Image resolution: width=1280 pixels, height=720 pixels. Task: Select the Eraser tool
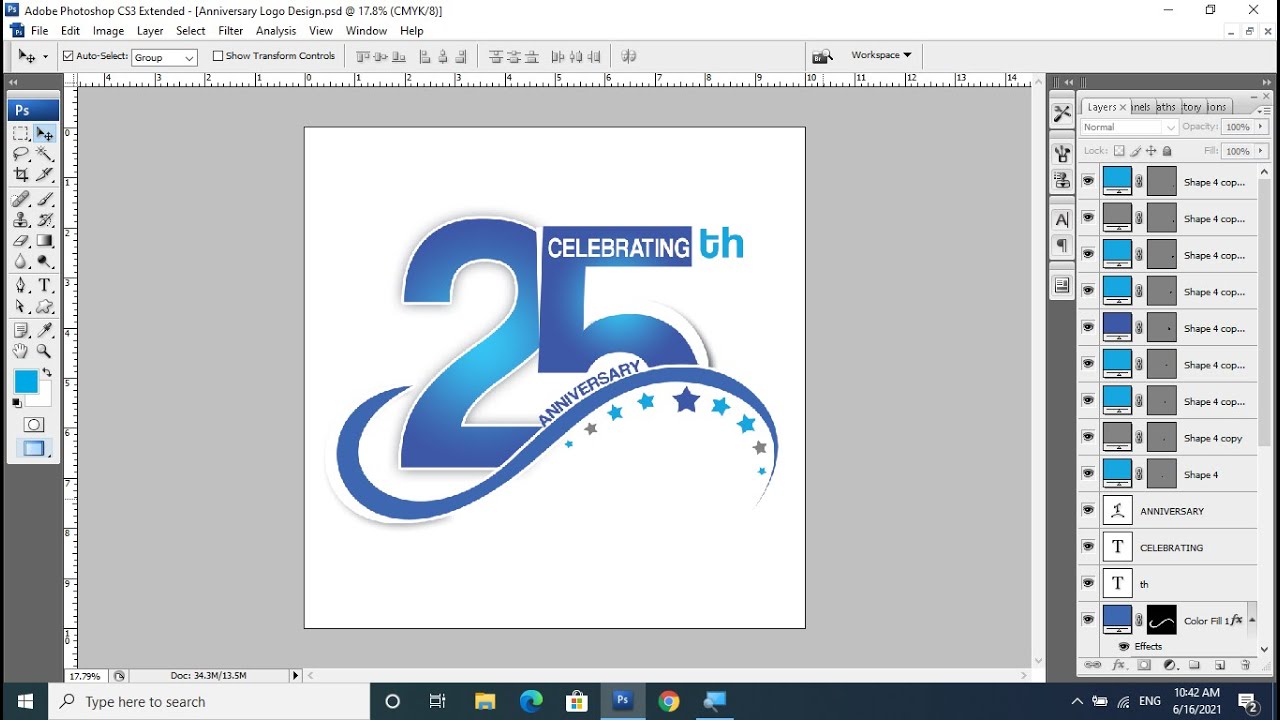21,241
